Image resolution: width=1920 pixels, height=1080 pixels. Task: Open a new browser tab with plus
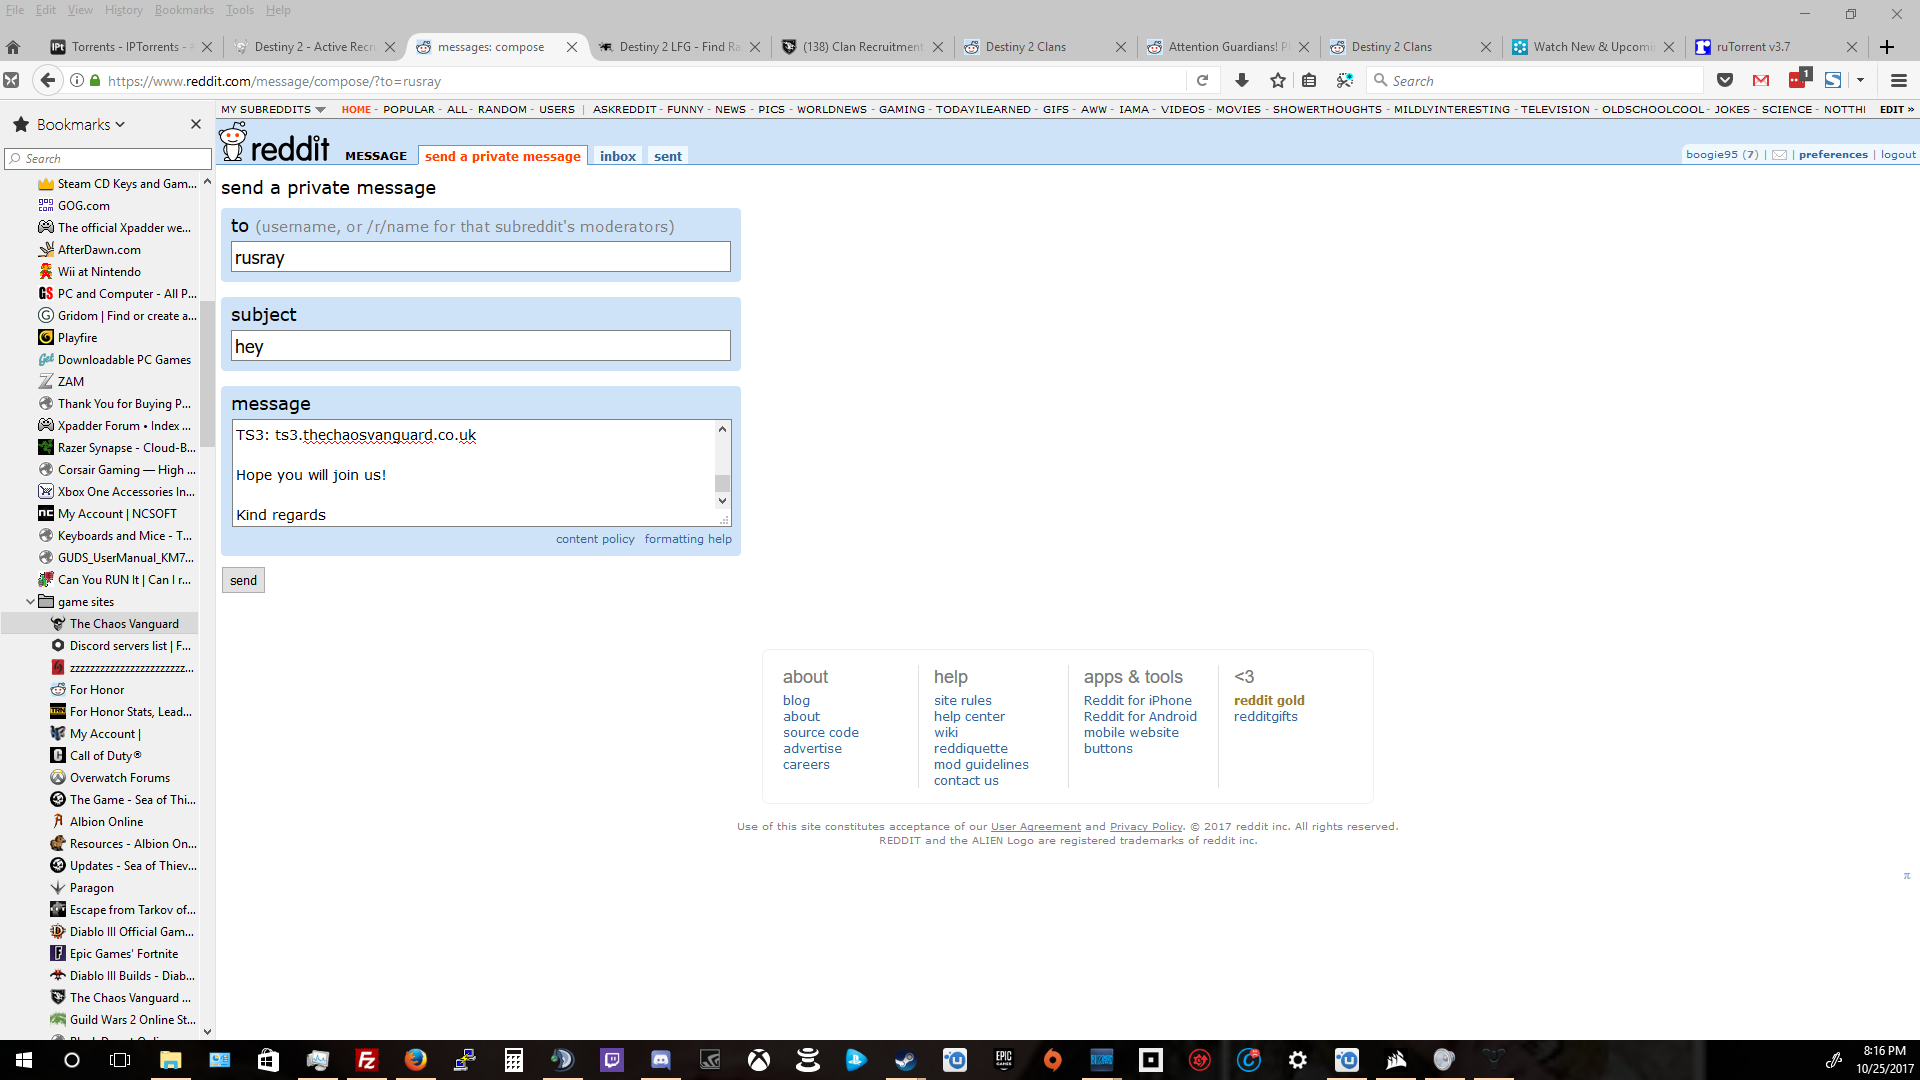(1886, 47)
